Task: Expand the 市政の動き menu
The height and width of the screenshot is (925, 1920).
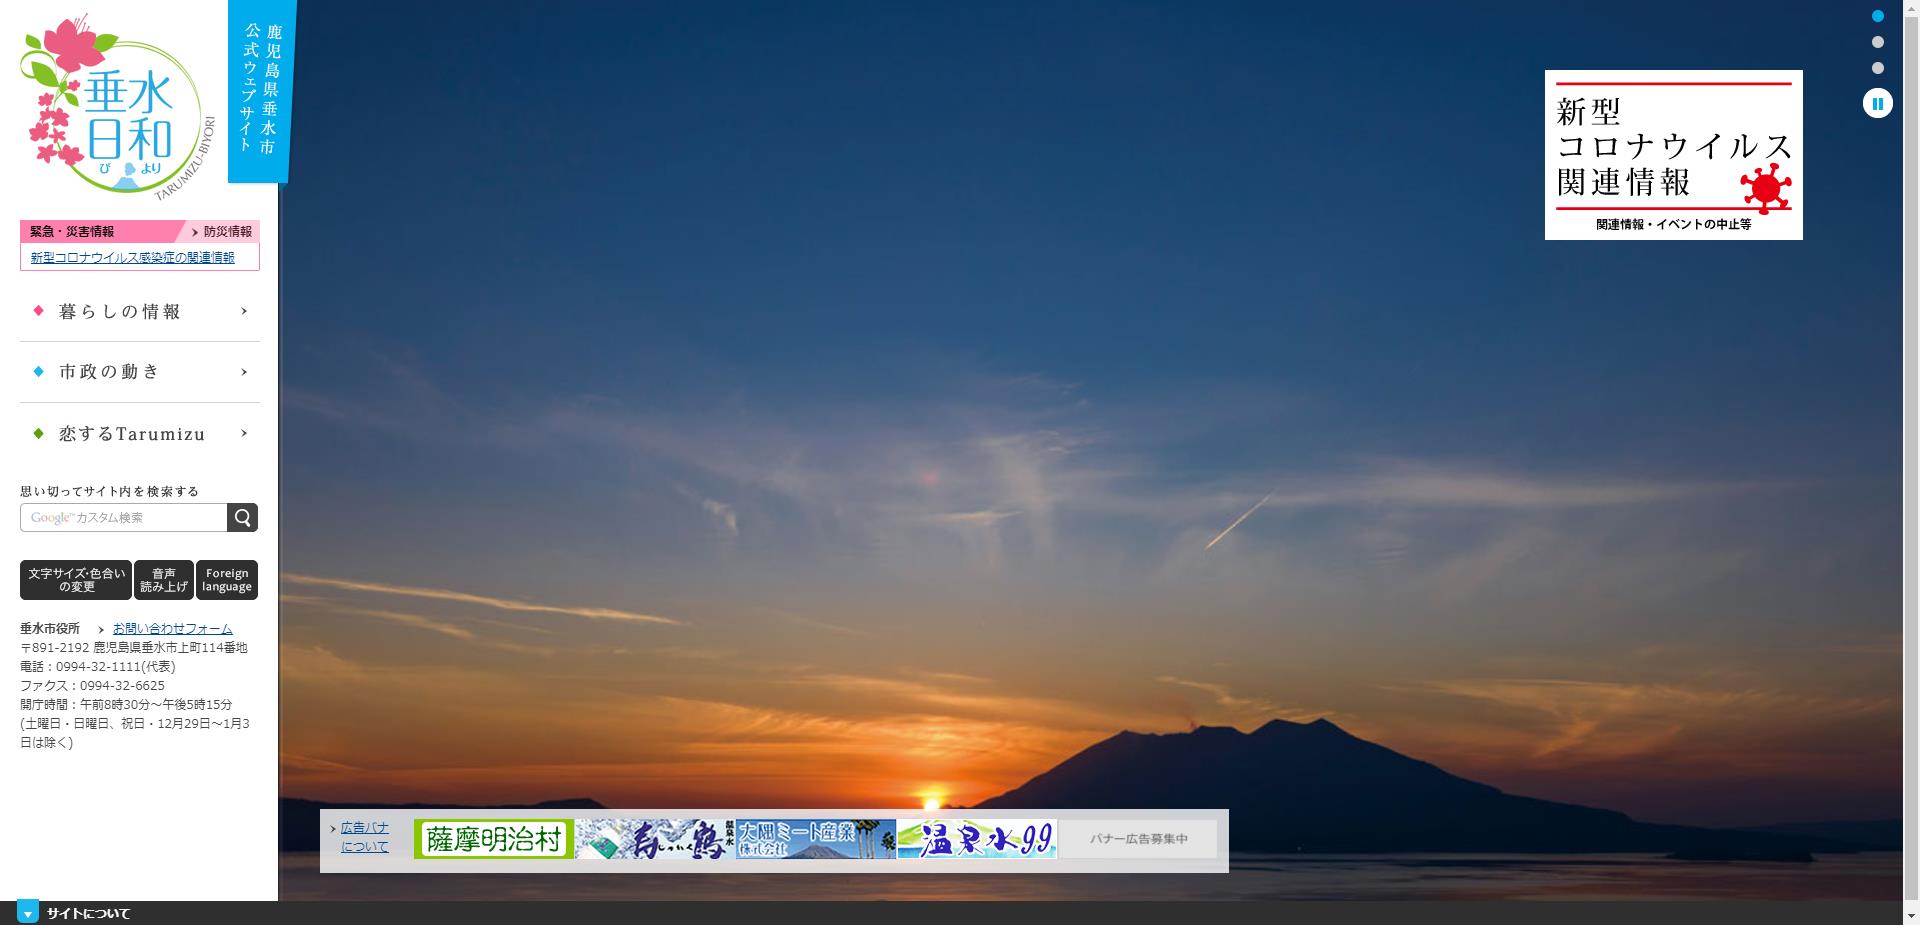Action: [x=140, y=372]
